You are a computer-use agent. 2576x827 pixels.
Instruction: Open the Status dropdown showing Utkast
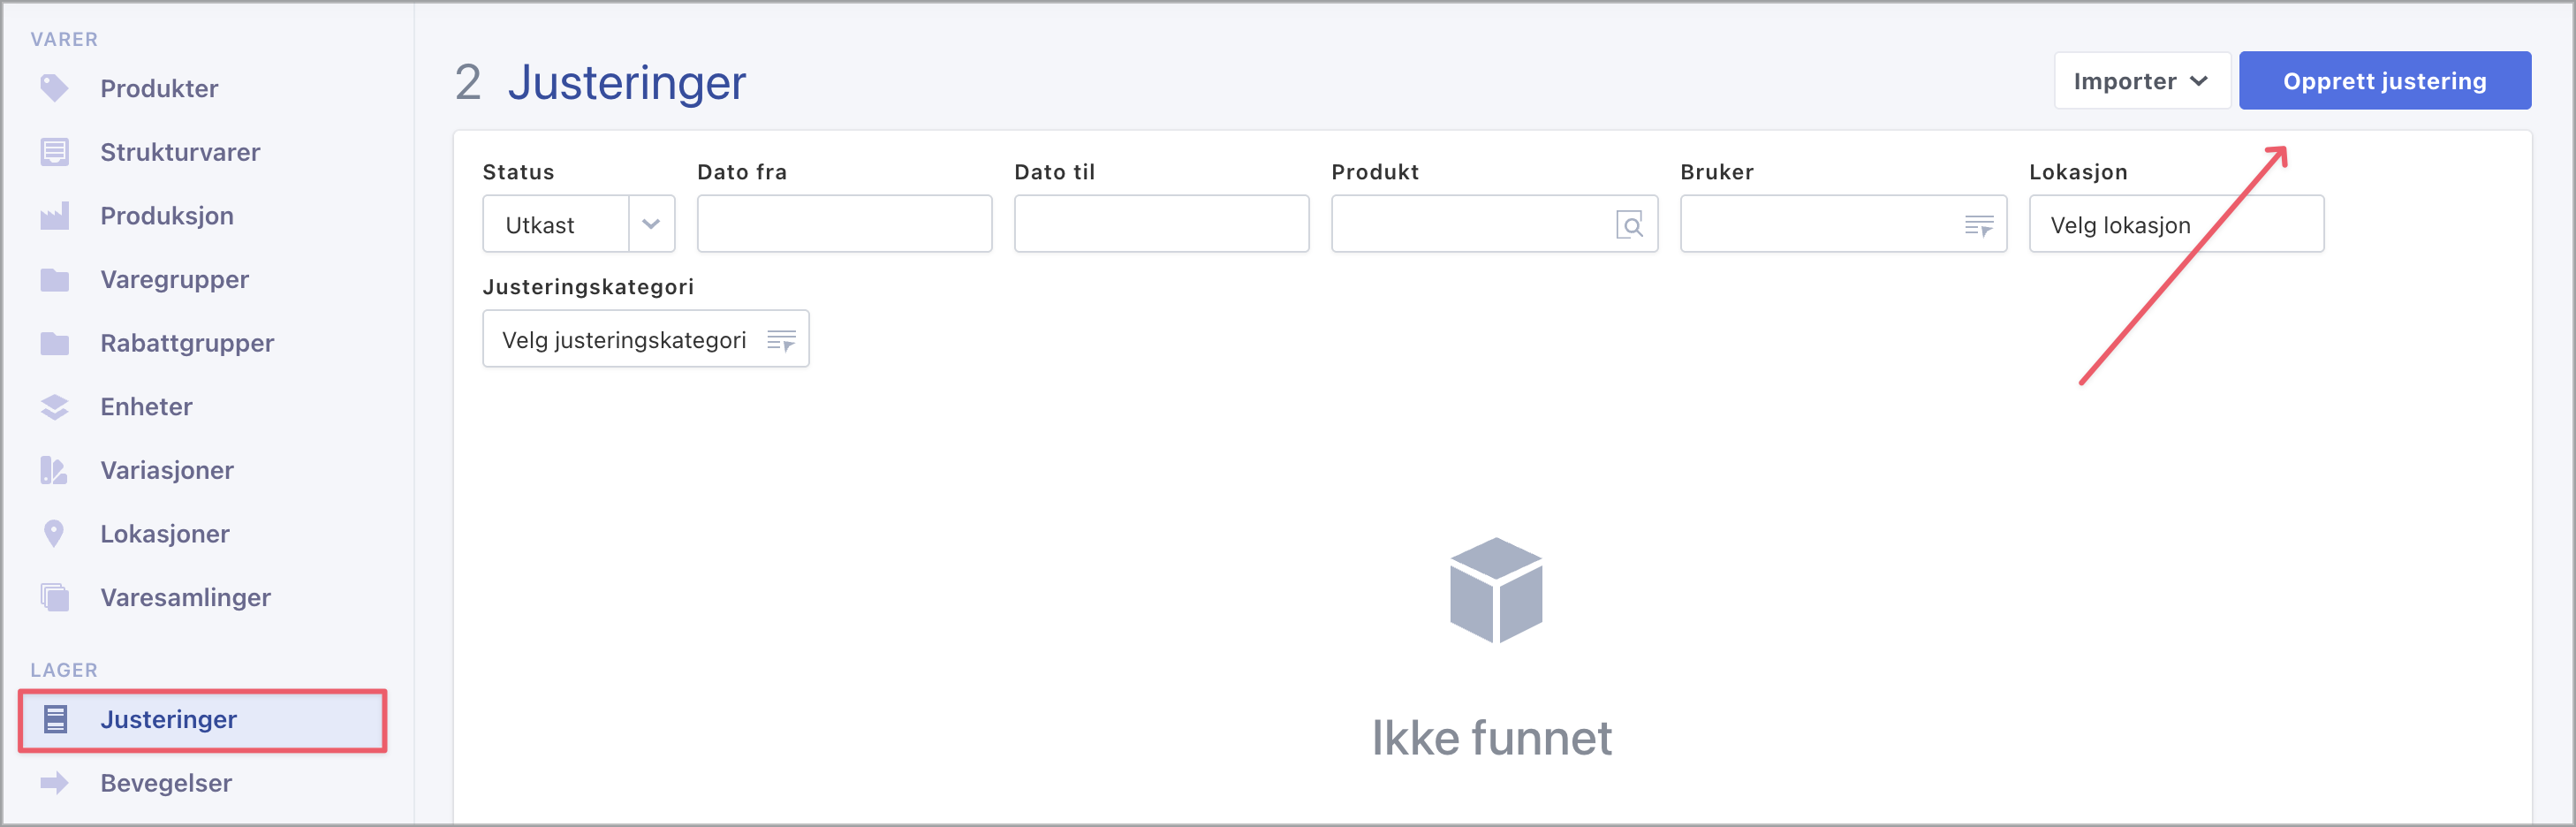[x=578, y=225]
